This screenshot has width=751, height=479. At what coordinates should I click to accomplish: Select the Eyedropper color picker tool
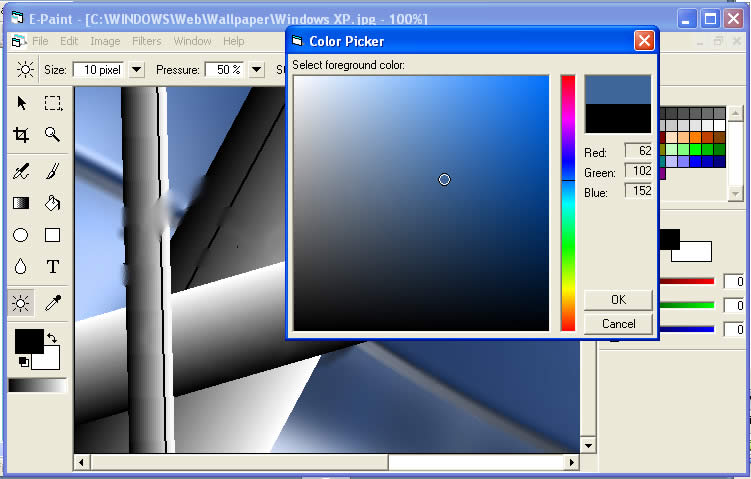[53, 303]
